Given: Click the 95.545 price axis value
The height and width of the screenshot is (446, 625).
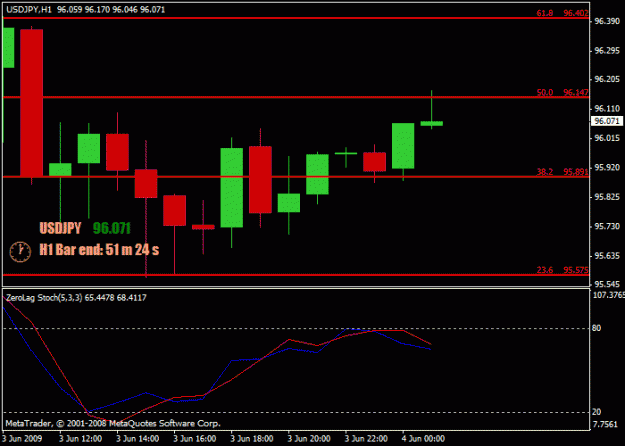Looking at the screenshot, I should click(x=607, y=284).
